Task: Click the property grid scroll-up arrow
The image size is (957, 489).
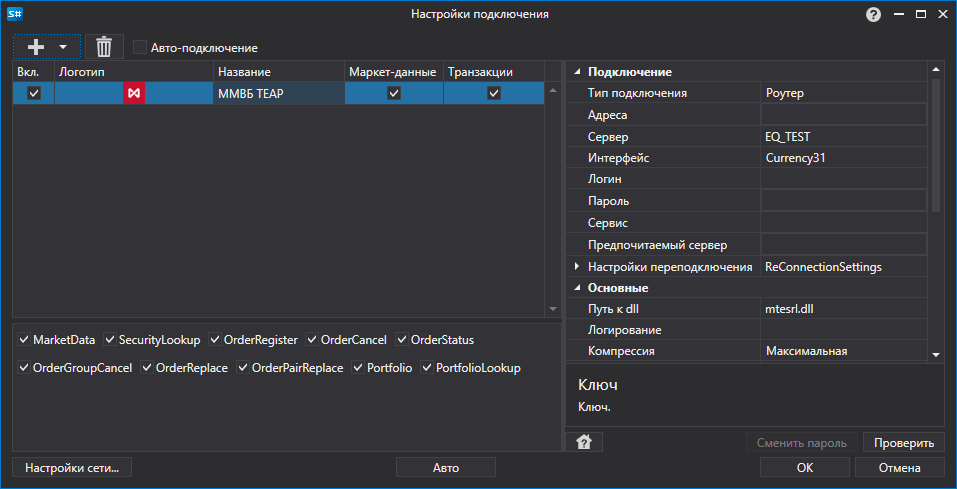Action: point(936,70)
